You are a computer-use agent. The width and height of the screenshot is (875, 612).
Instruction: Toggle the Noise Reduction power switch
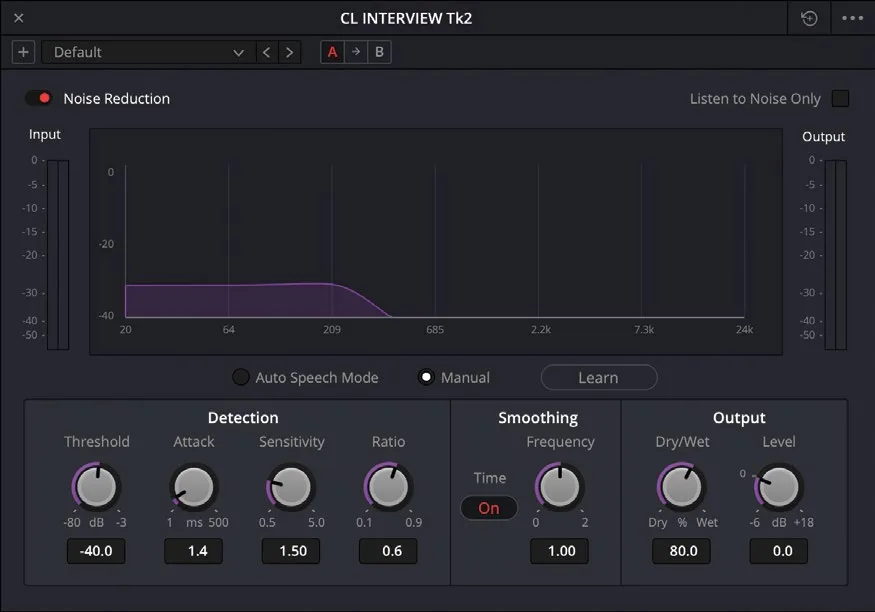pyautogui.click(x=39, y=98)
